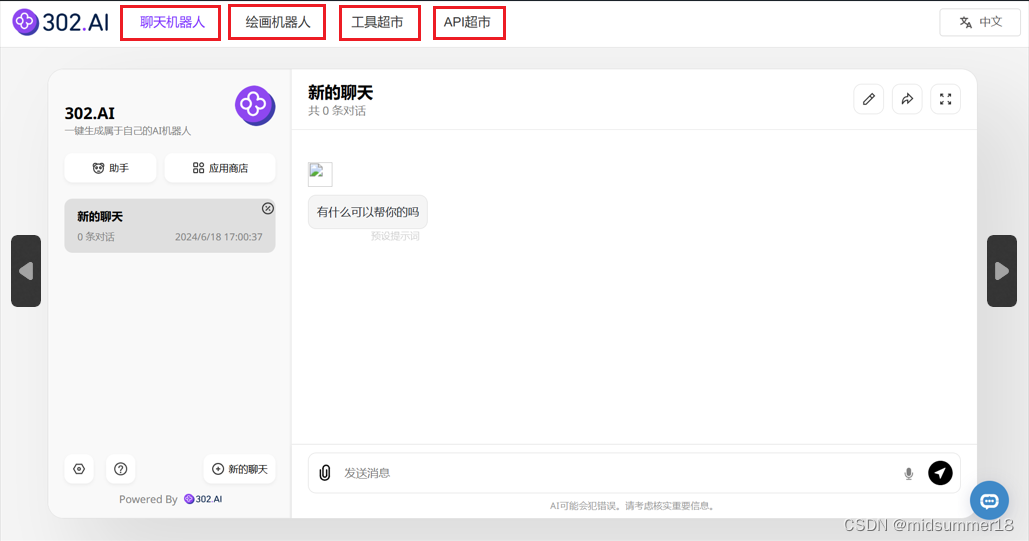This screenshot has width=1029, height=541.
Task: Delete the 新的聊天 conversation via its X icon
Action: pos(268,208)
